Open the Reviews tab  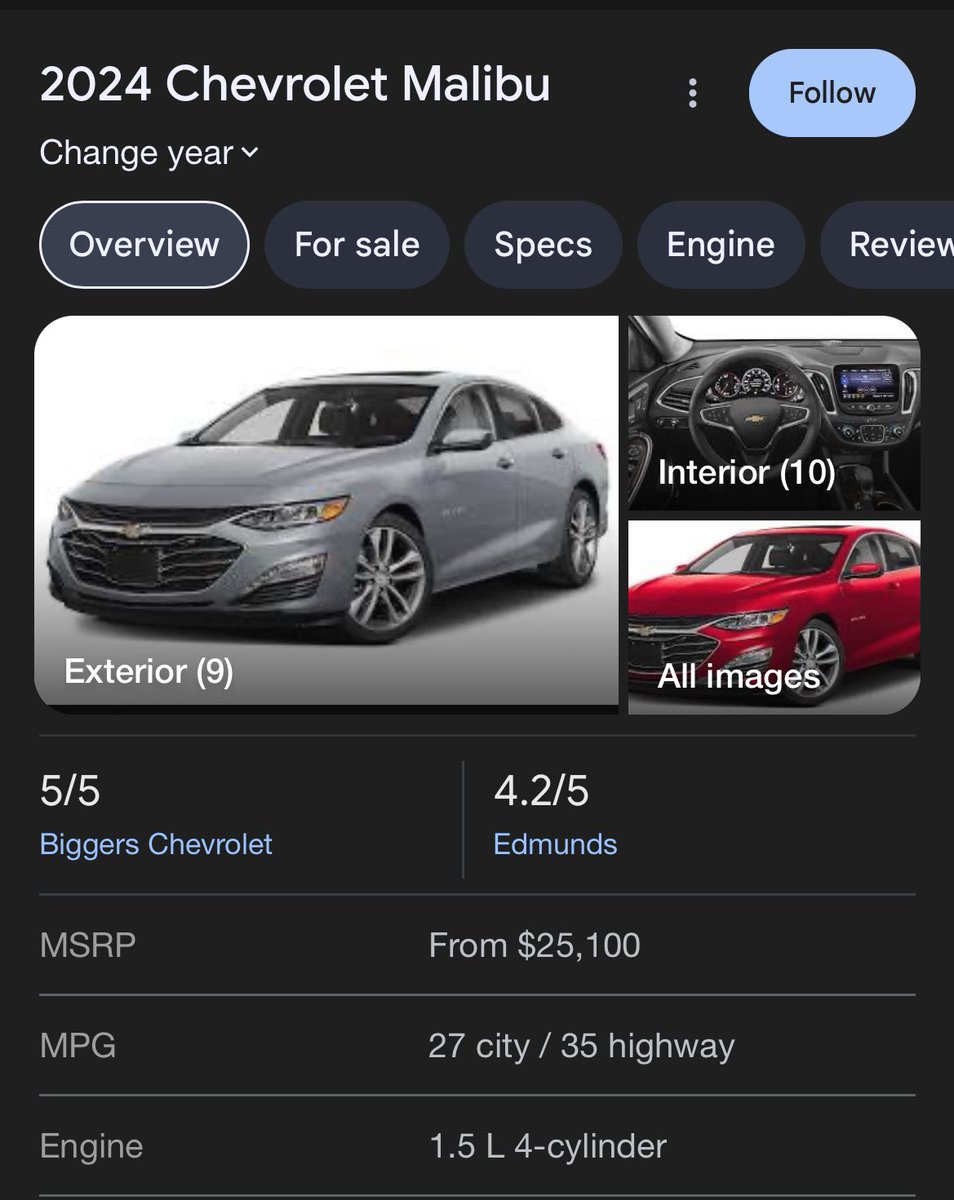tap(887, 245)
